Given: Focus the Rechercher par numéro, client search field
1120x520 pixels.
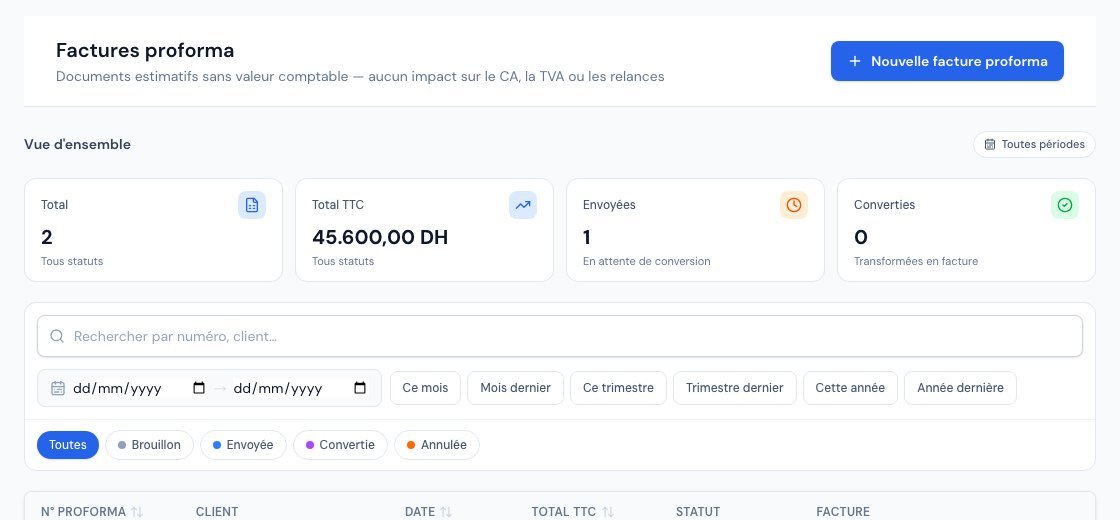Looking at the screenshot, I should (560, 336).
